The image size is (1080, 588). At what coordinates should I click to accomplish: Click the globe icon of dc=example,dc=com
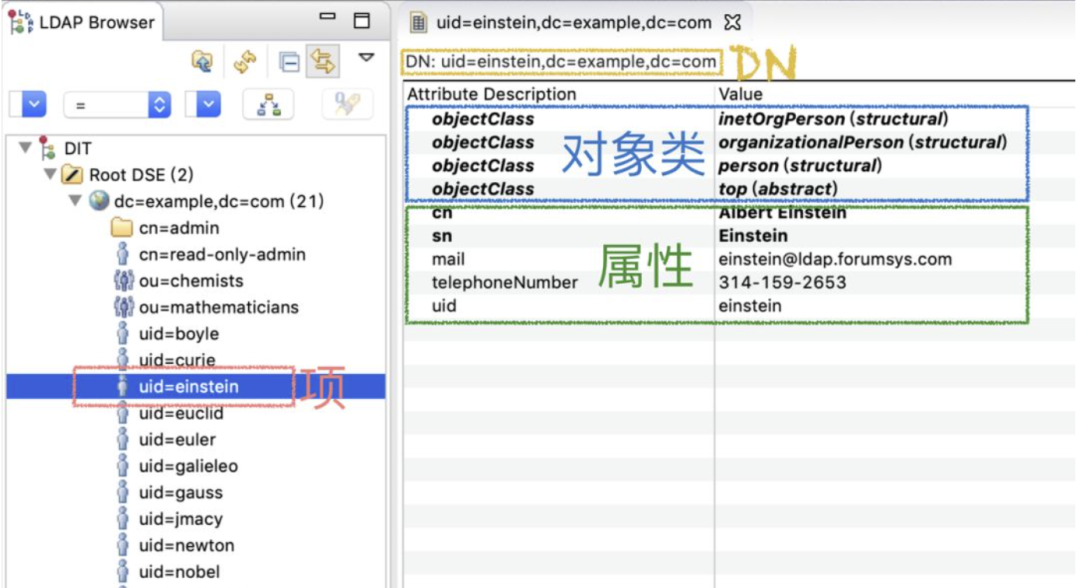[x=99, y=200]
